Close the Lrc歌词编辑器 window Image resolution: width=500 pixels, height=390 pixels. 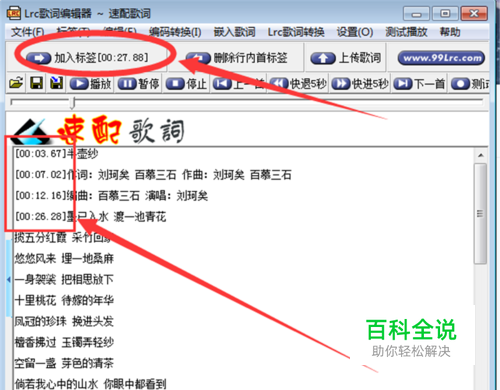474,14
